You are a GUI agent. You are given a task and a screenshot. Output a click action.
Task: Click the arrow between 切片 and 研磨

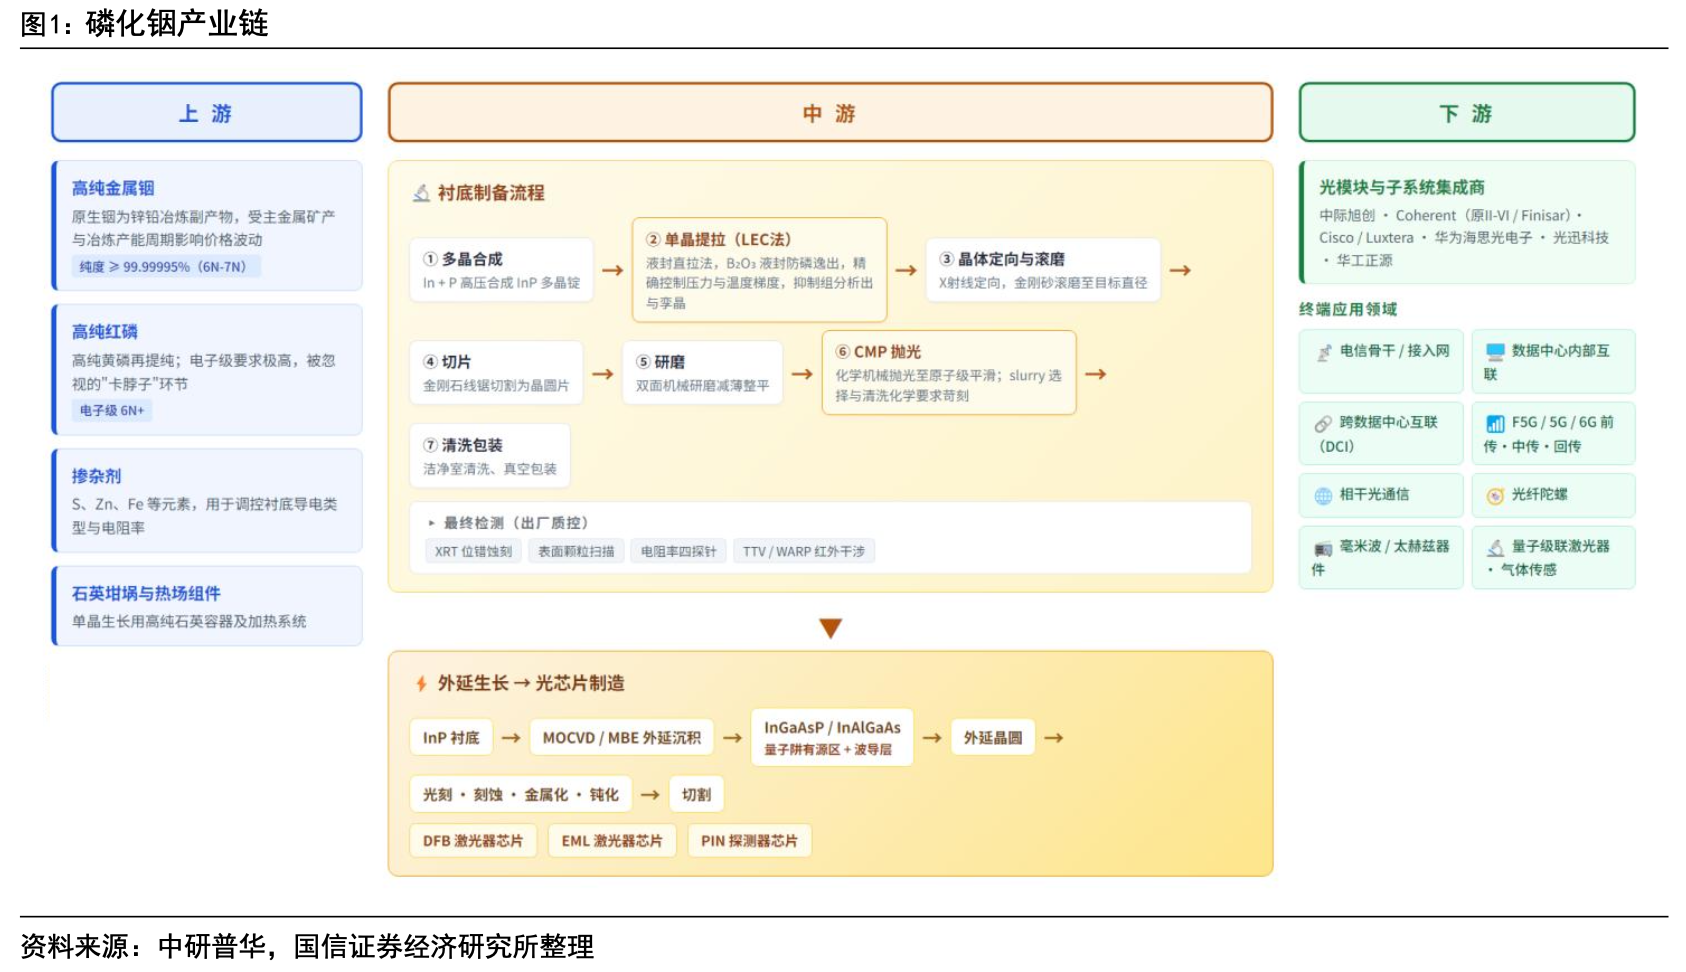(603, 374)
